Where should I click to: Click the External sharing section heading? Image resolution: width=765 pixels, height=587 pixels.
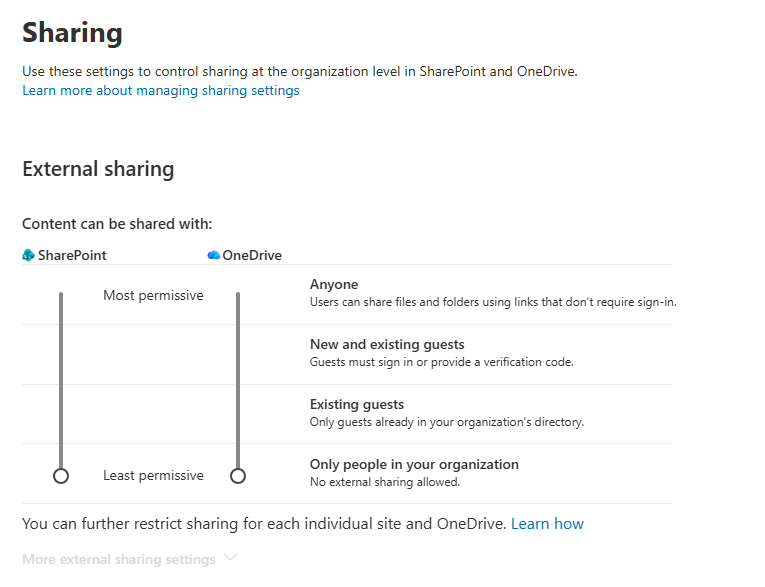point(98,169)
